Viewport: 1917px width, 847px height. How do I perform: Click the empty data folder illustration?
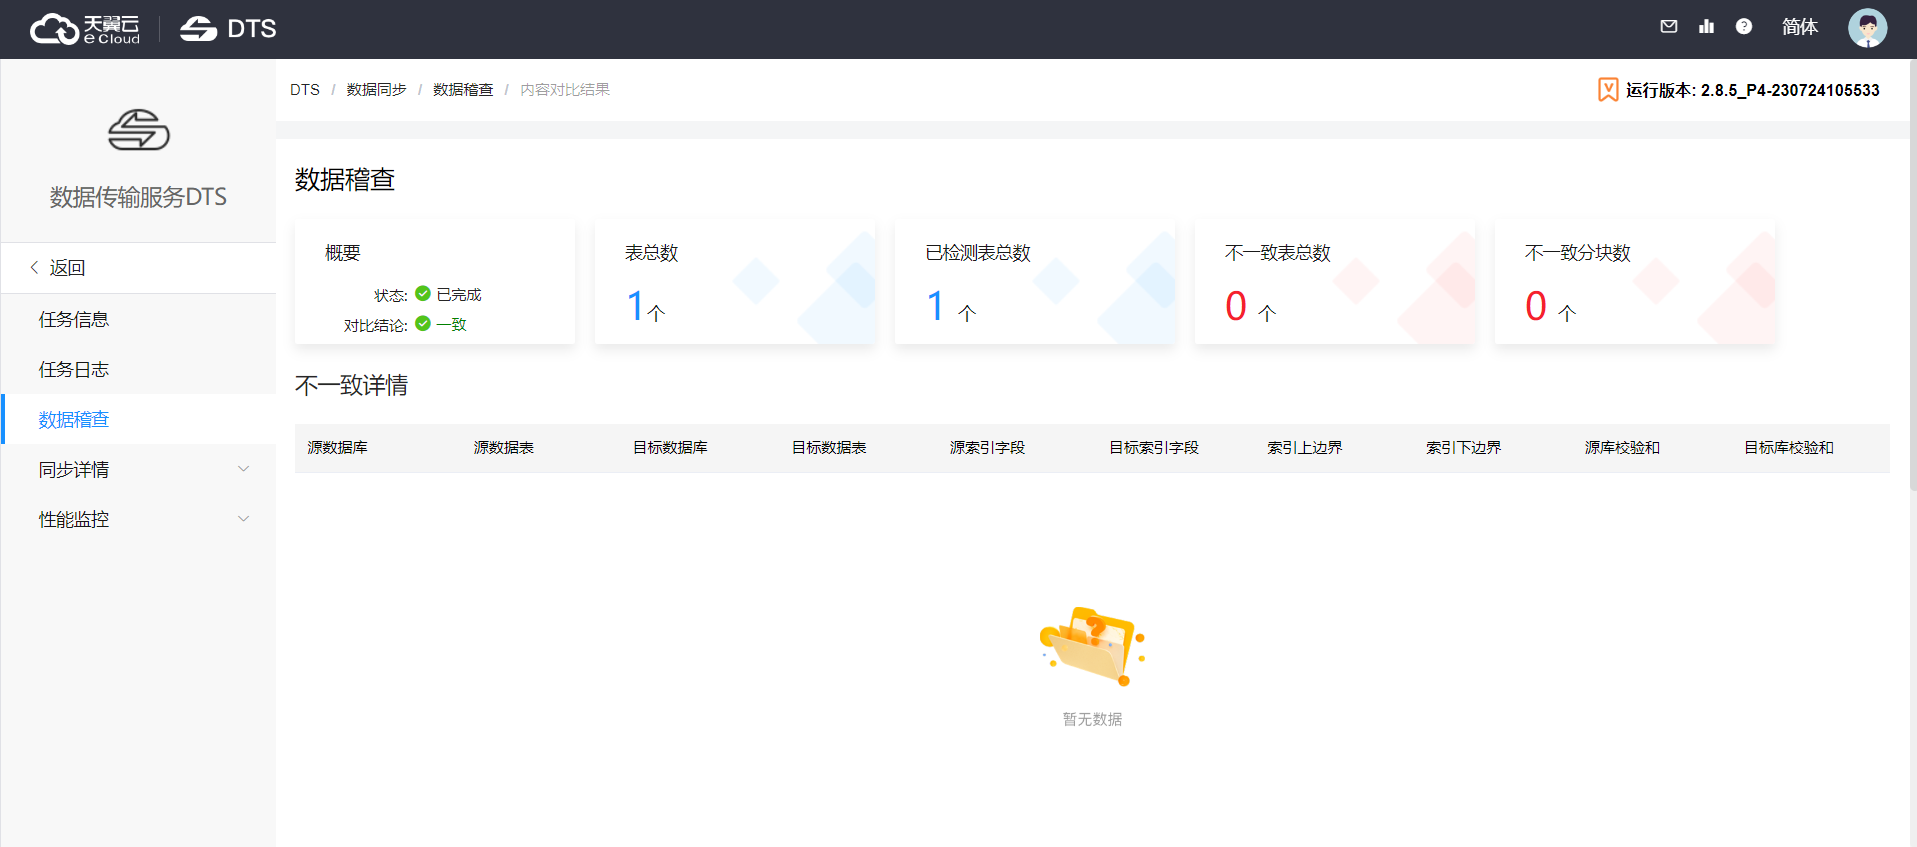[1092, 646]
